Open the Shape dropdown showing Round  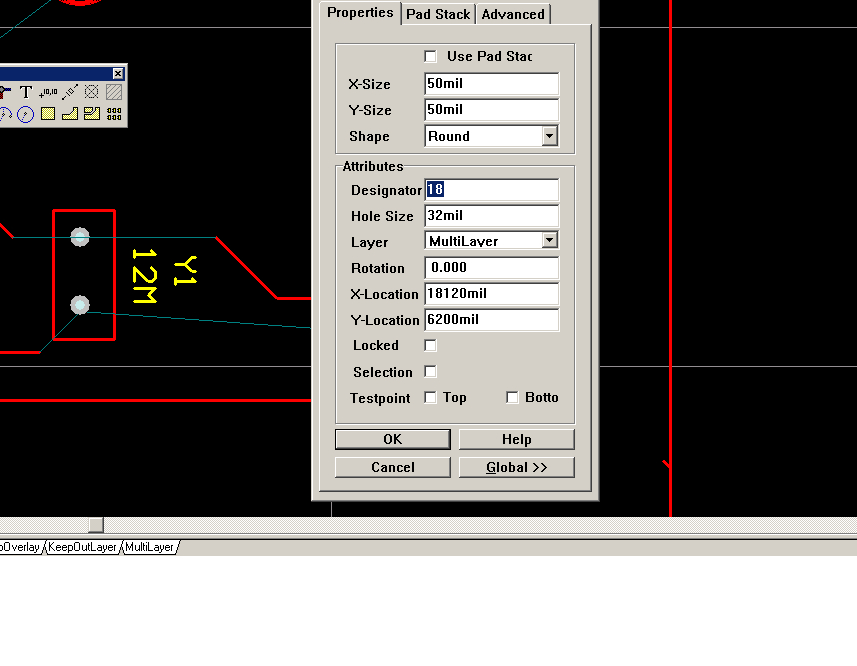click(550, 136)
